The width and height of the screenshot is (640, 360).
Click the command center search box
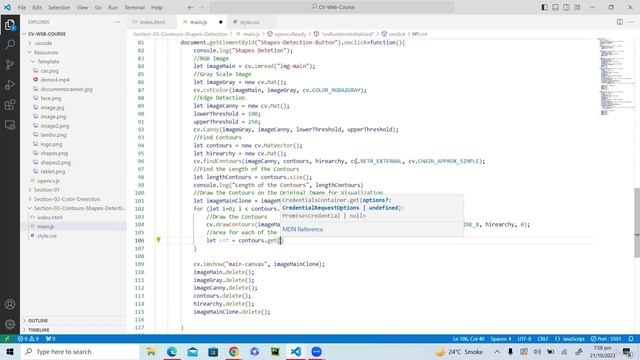[332, 7]
